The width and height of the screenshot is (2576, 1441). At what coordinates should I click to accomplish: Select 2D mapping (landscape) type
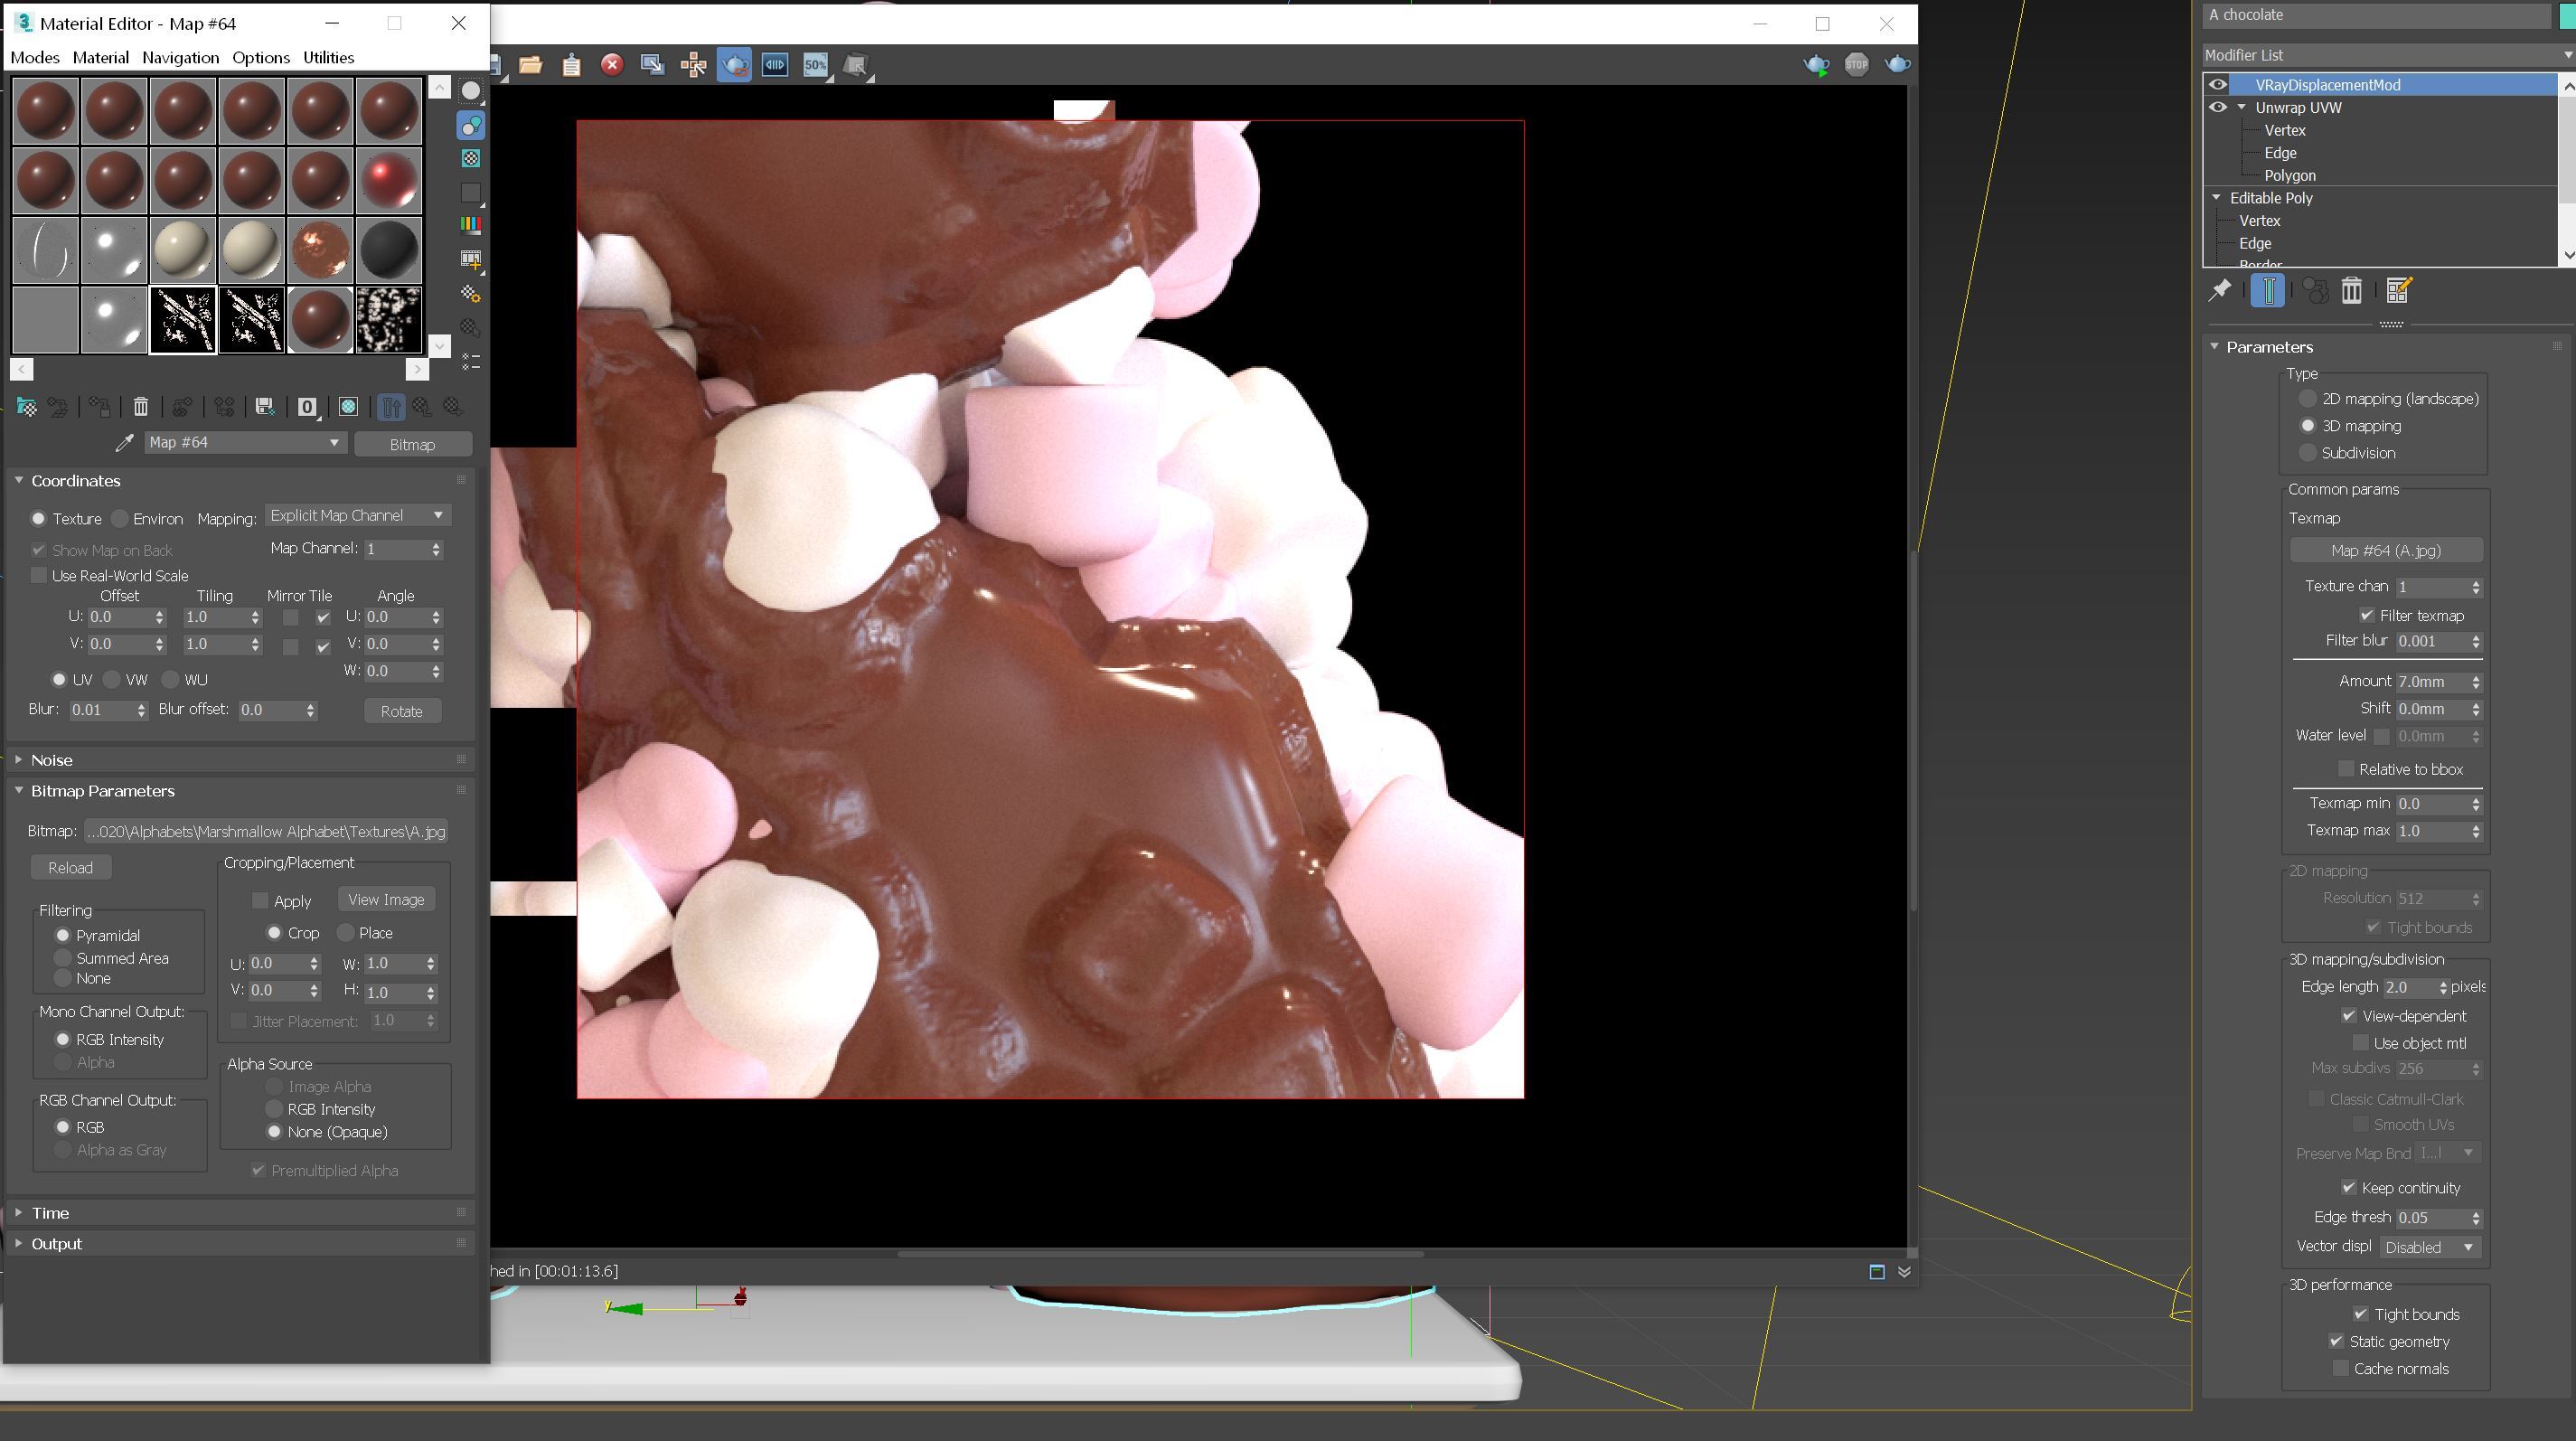pyautogui.click(x=2308, y=399)
